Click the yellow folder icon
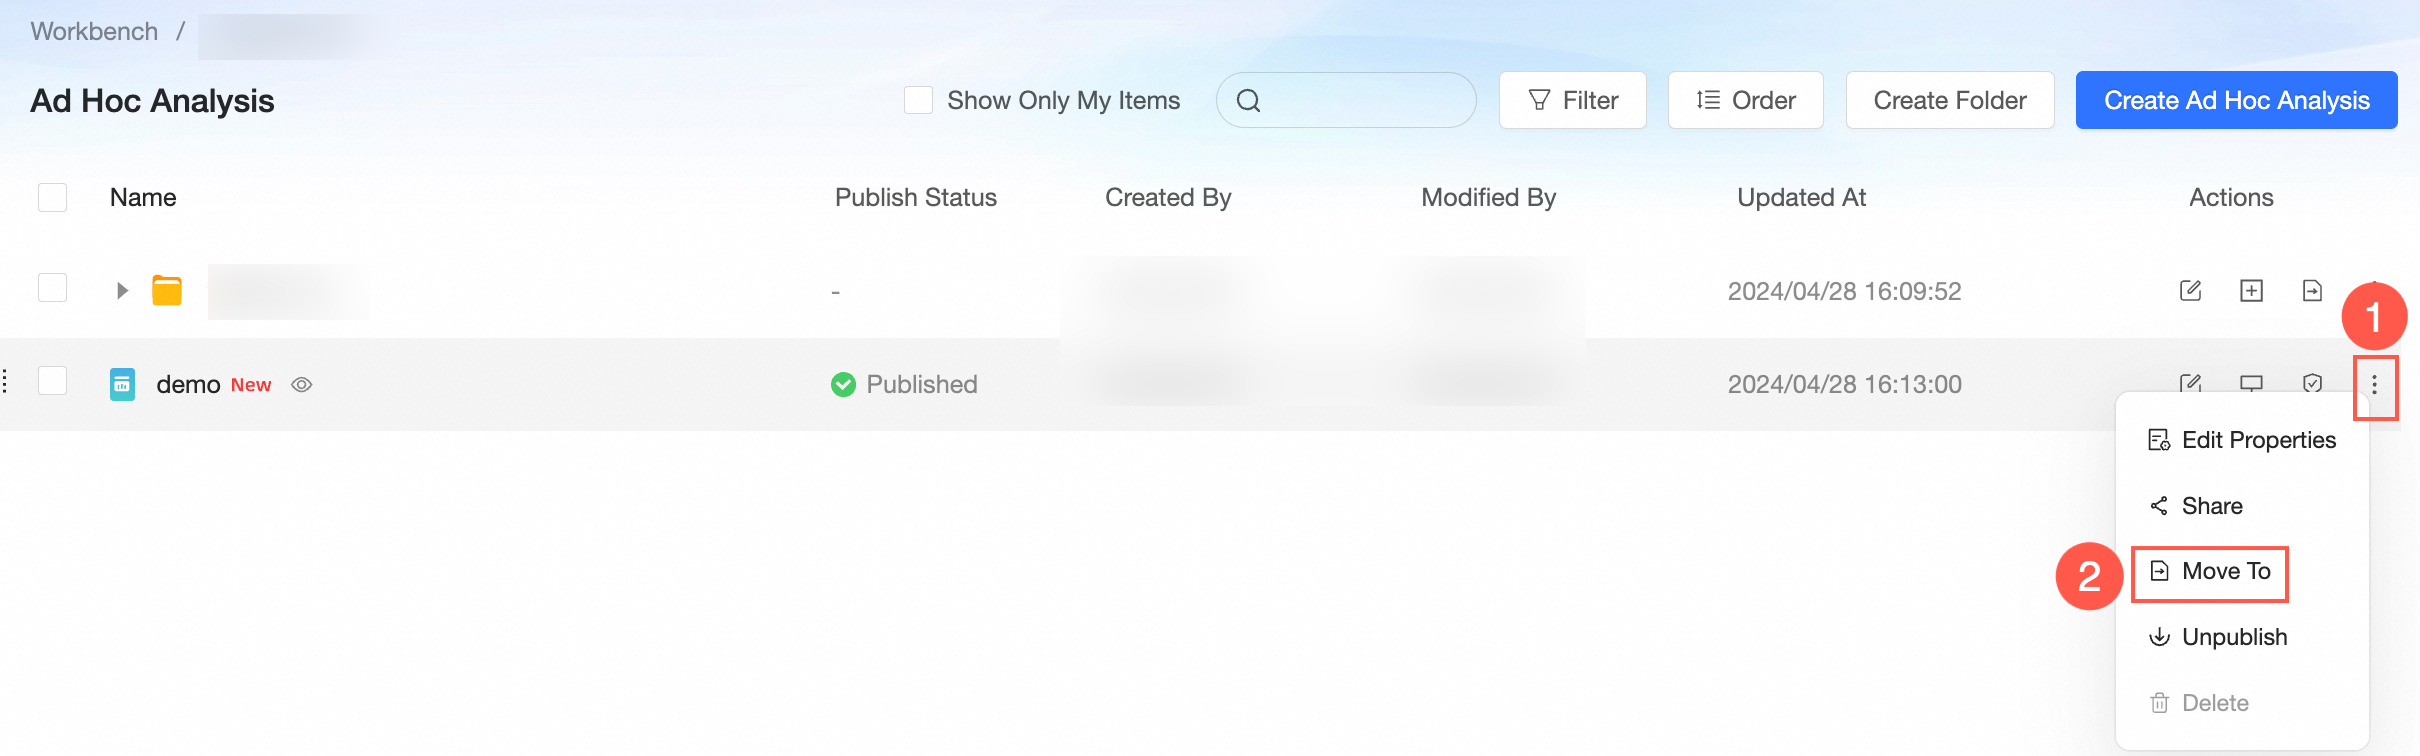The height and width of the screenshot is (756, 2420). click(167, 291)
